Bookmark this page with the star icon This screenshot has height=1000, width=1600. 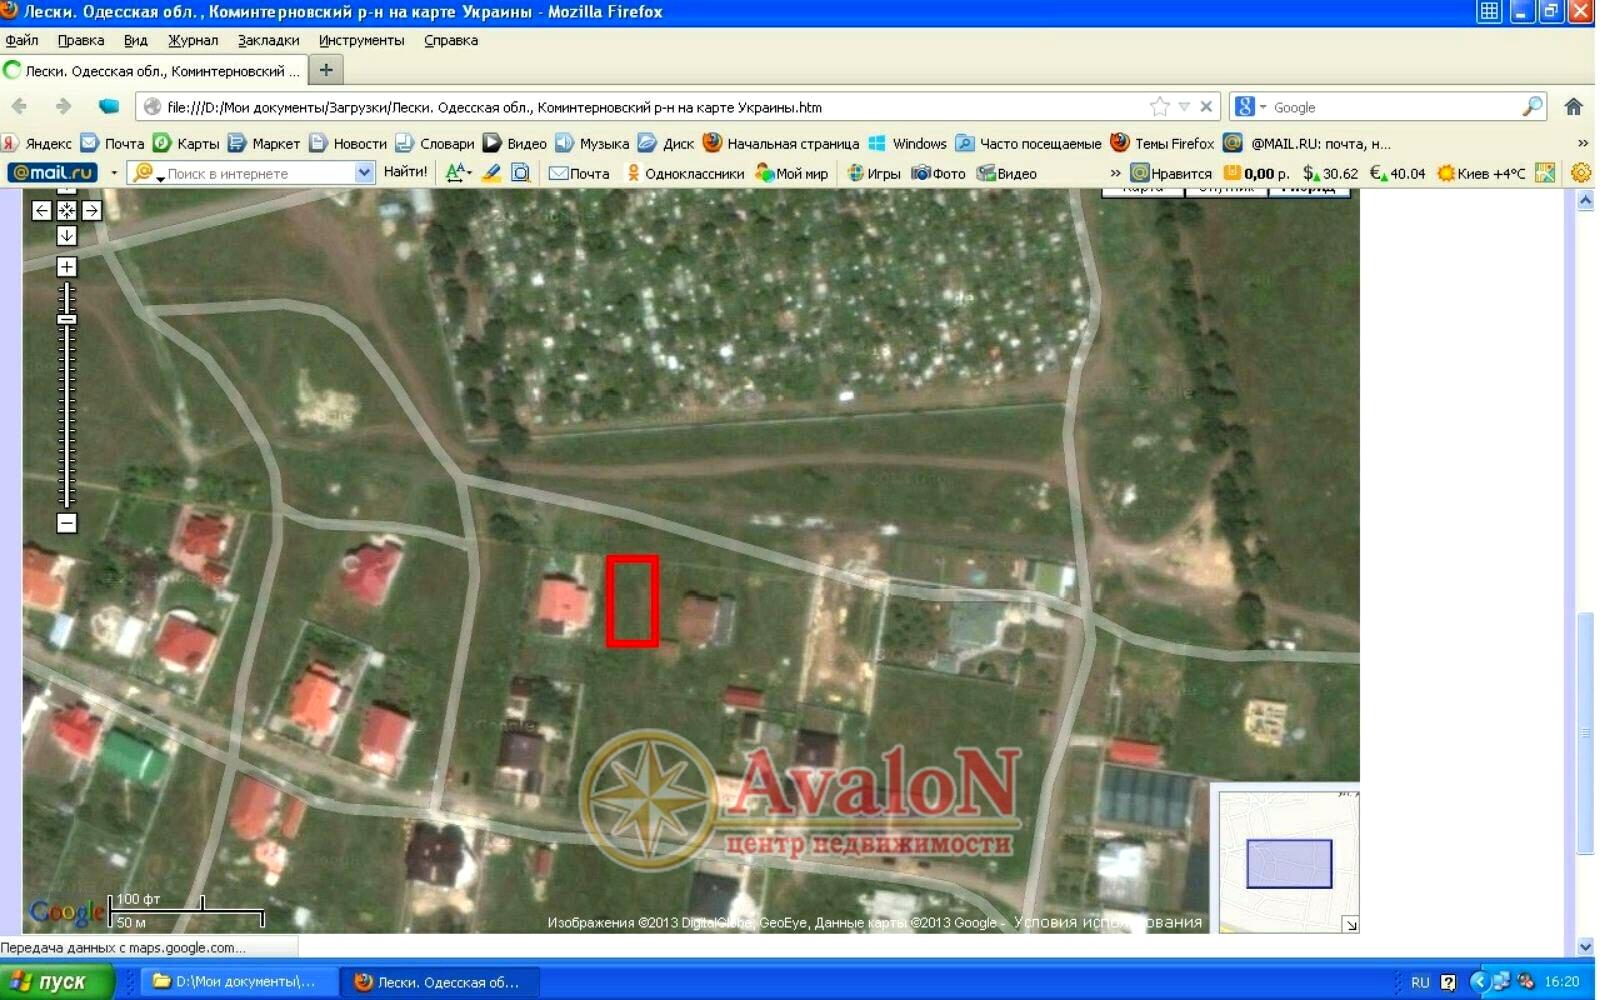coord(1159,107)
